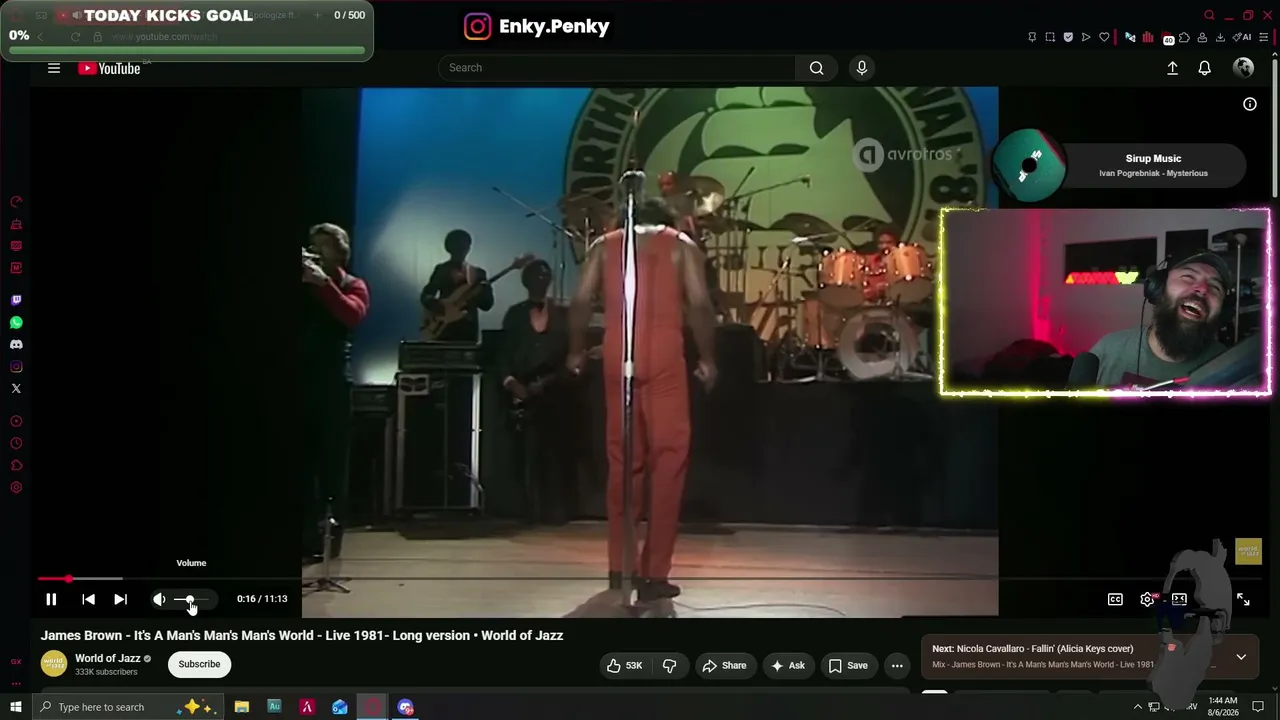Focus the YouTube search box
Viewport: 1280px width, 720px height.
[617, 68]
